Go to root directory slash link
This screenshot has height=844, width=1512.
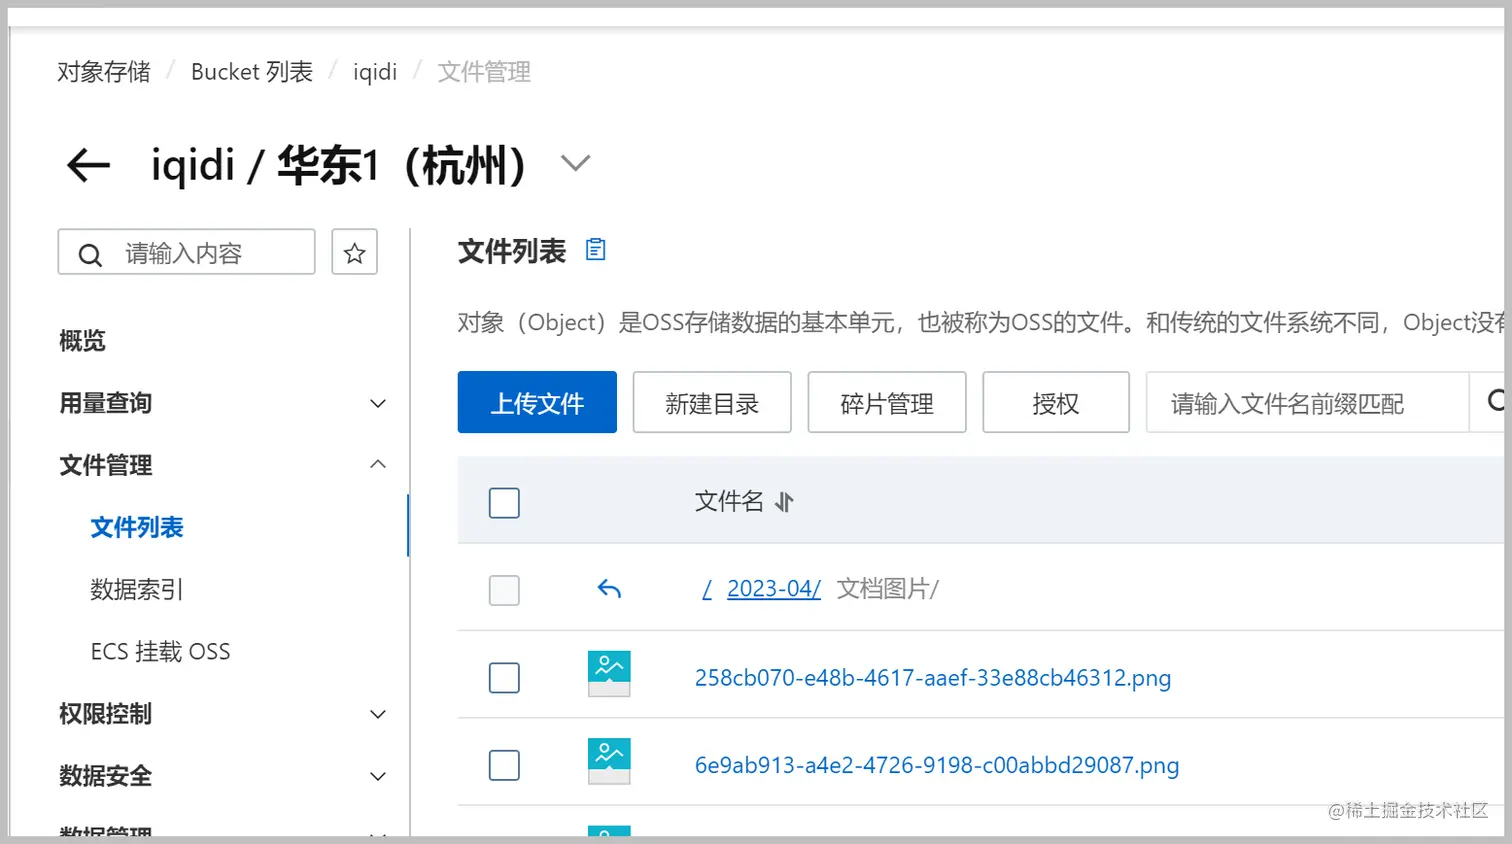click(x=707, y=589)
